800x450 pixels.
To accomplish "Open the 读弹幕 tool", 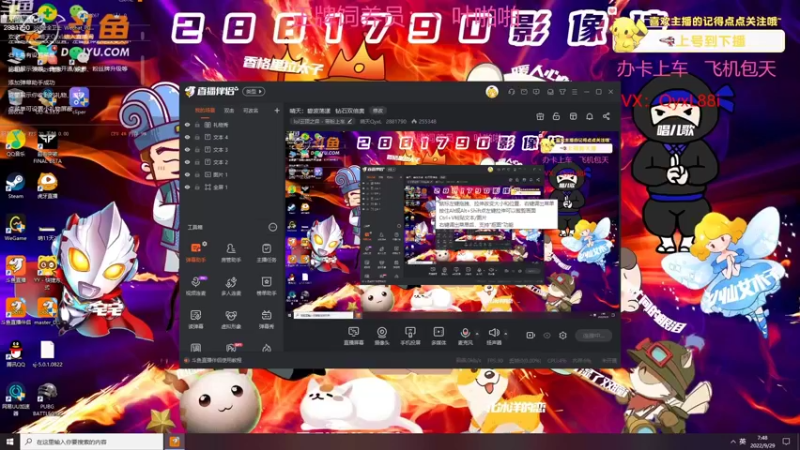I will tap(195, 319).
